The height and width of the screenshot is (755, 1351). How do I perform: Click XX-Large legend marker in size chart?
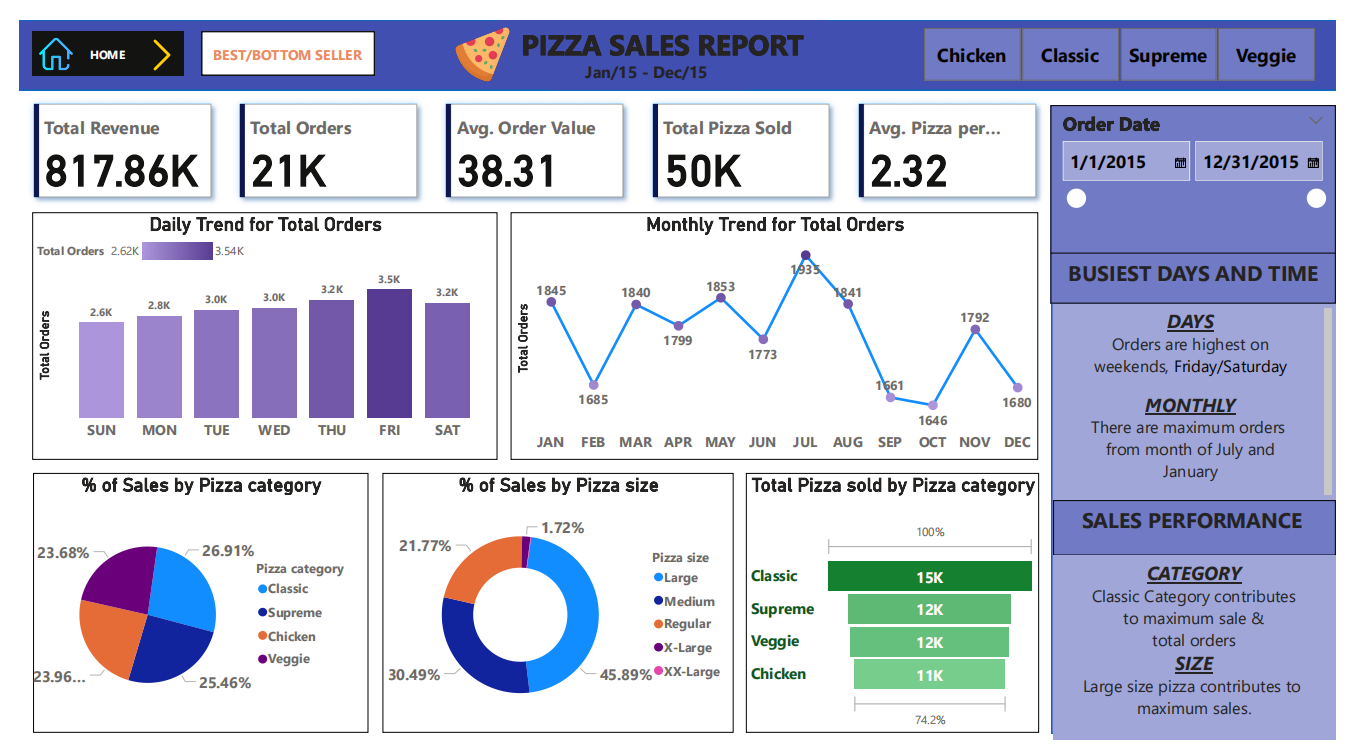pyautogui.click(x=658, y=672)
